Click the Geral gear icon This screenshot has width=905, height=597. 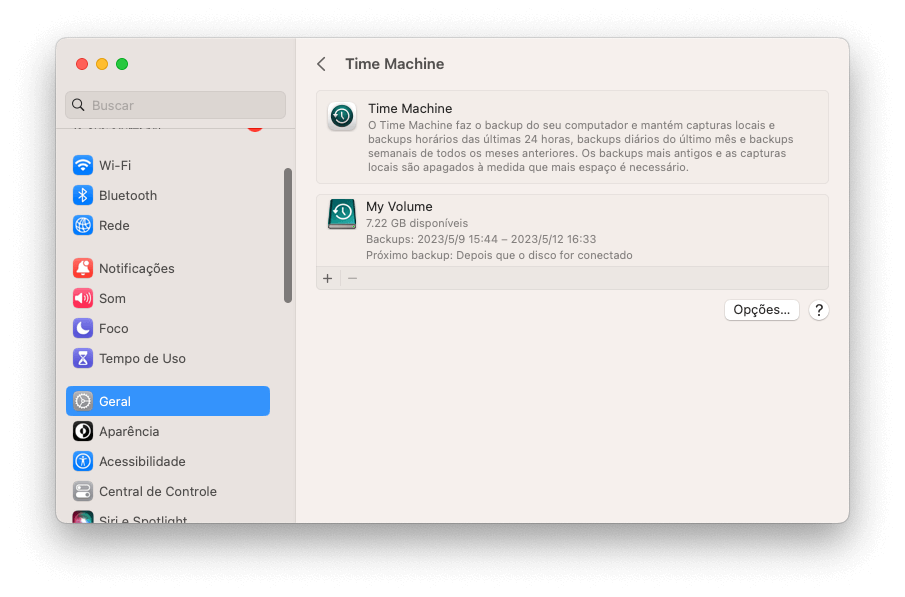(83, 401)
